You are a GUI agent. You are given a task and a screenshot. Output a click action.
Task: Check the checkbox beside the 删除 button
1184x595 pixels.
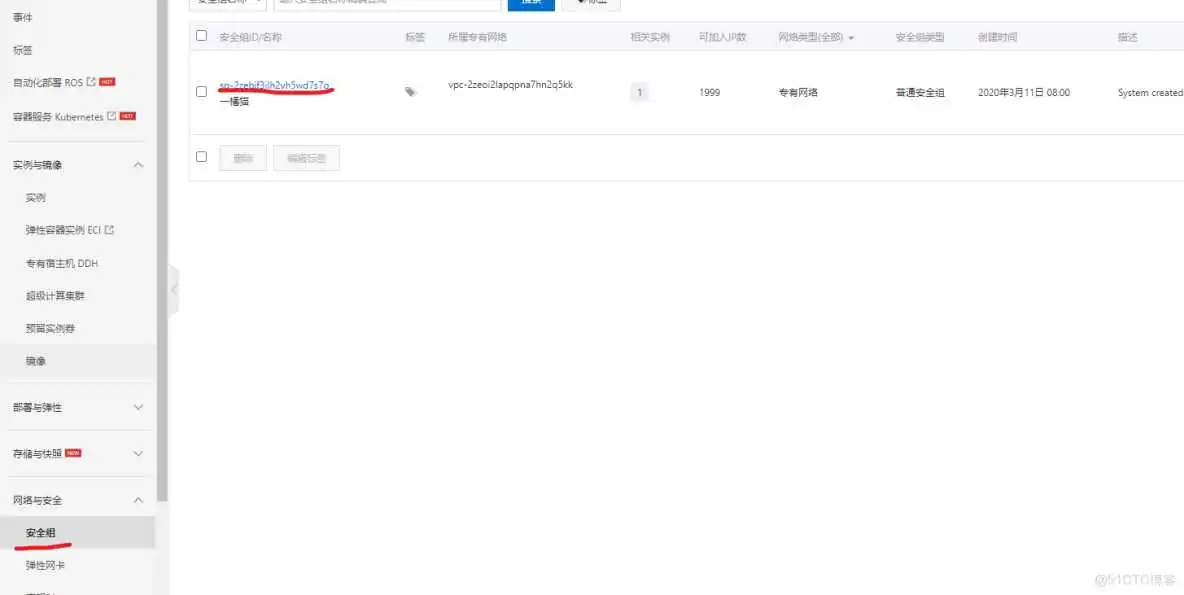[202, 156]
